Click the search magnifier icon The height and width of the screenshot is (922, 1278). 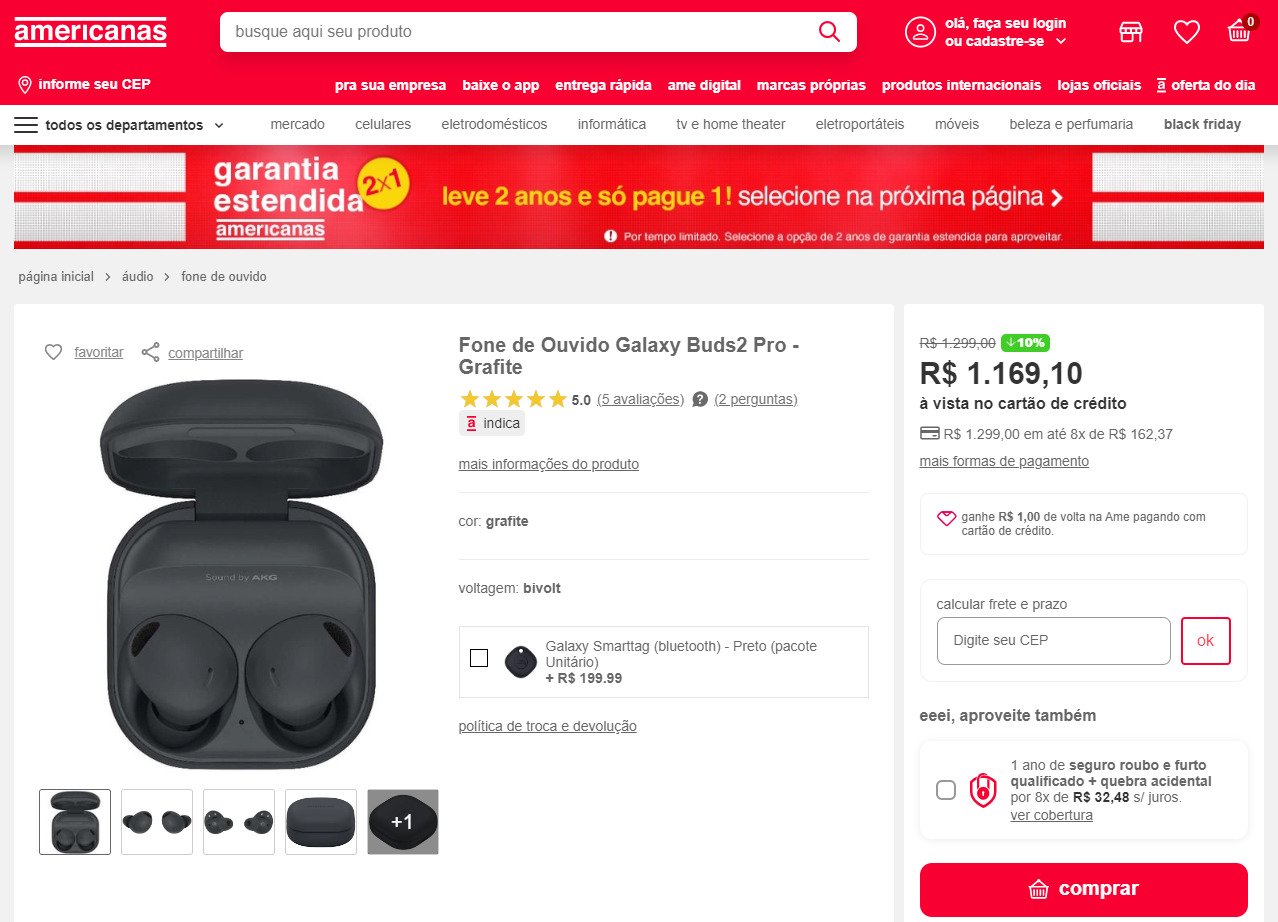coord(829,31)
